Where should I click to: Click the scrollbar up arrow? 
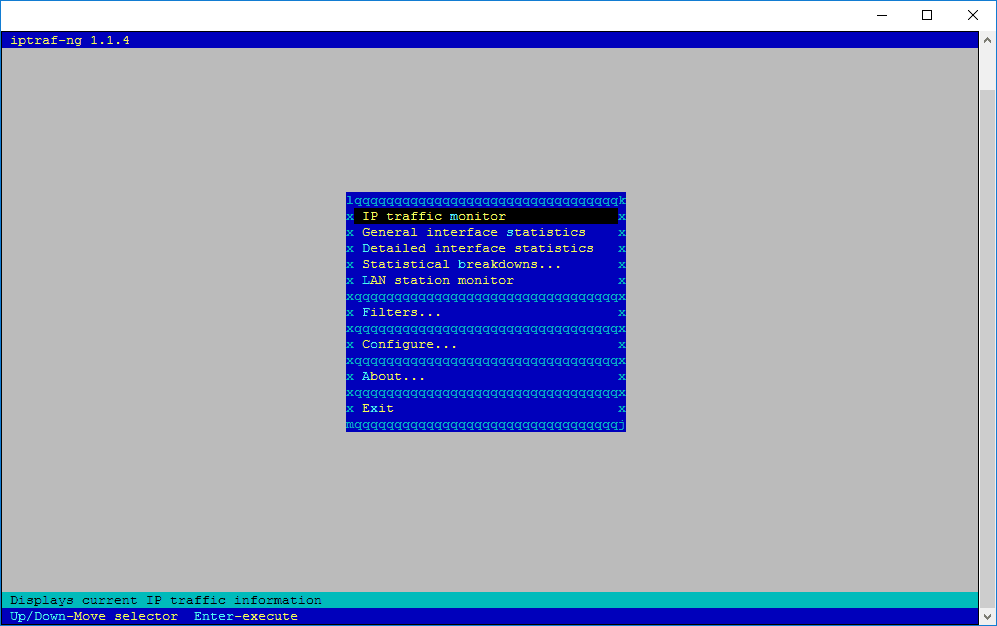pyautogui.click(x=987, y=40)
